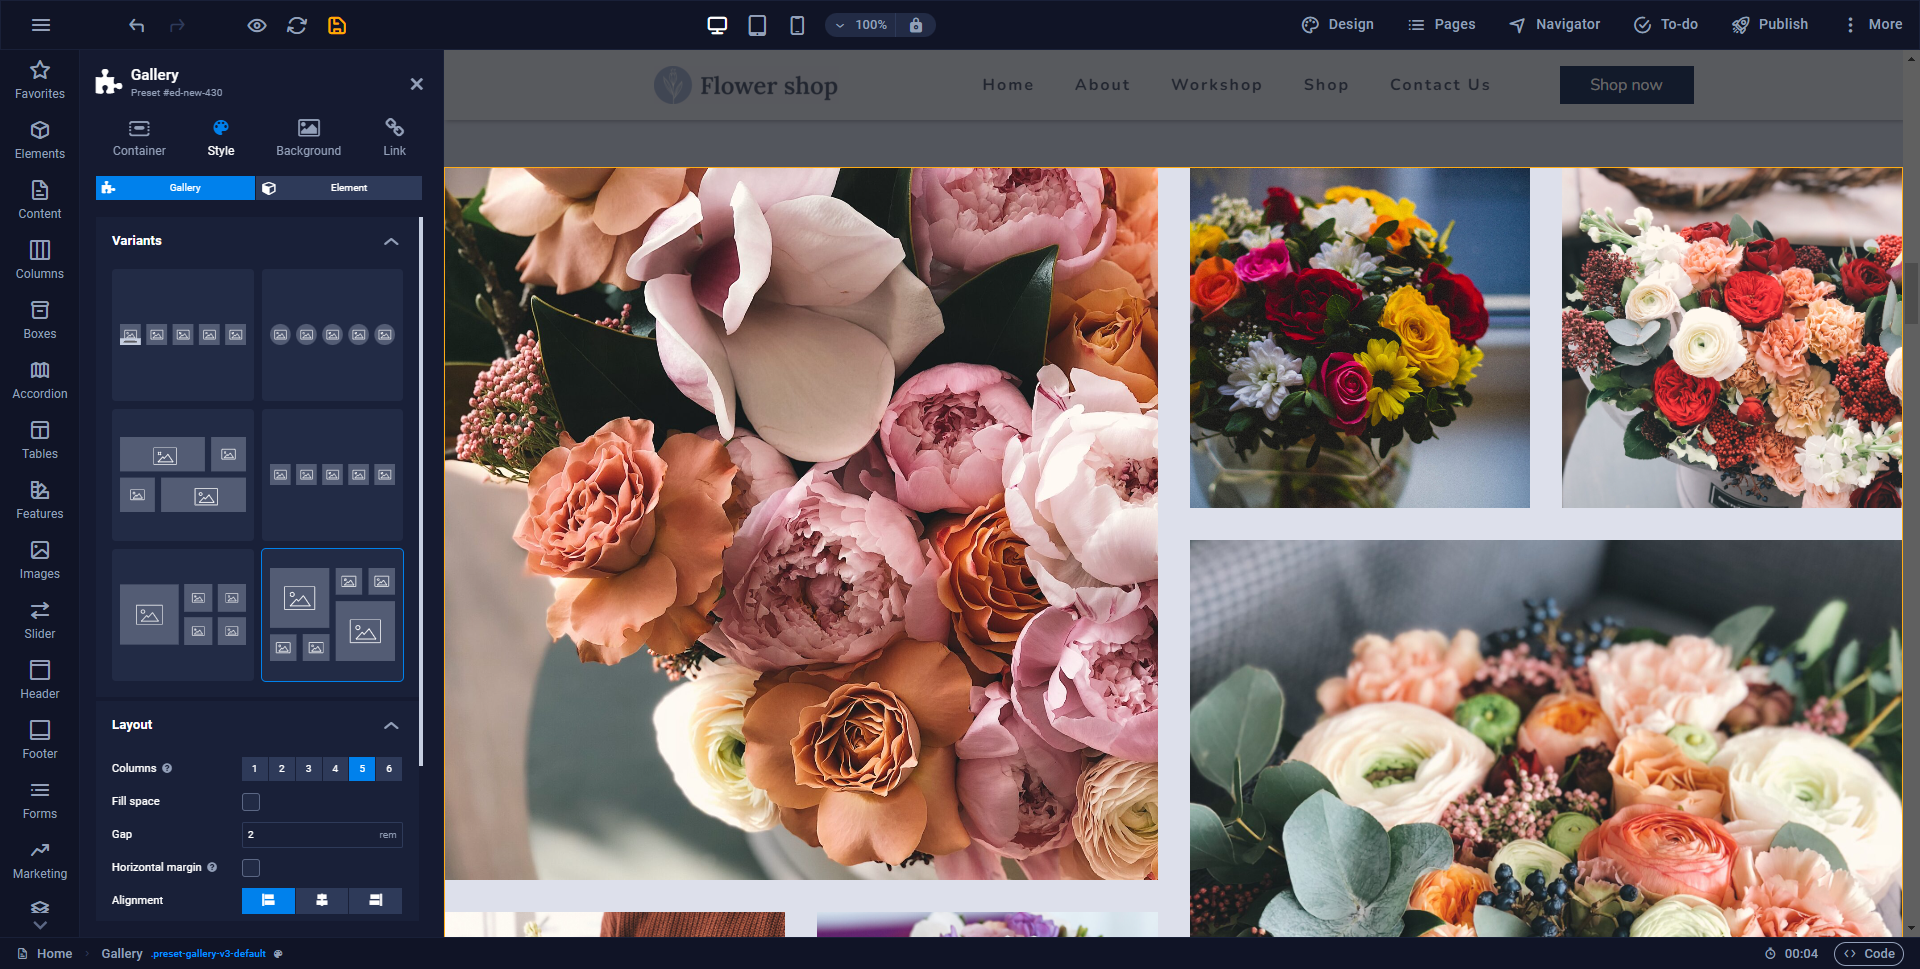Open Features in the sidebar

coord(40,500)
